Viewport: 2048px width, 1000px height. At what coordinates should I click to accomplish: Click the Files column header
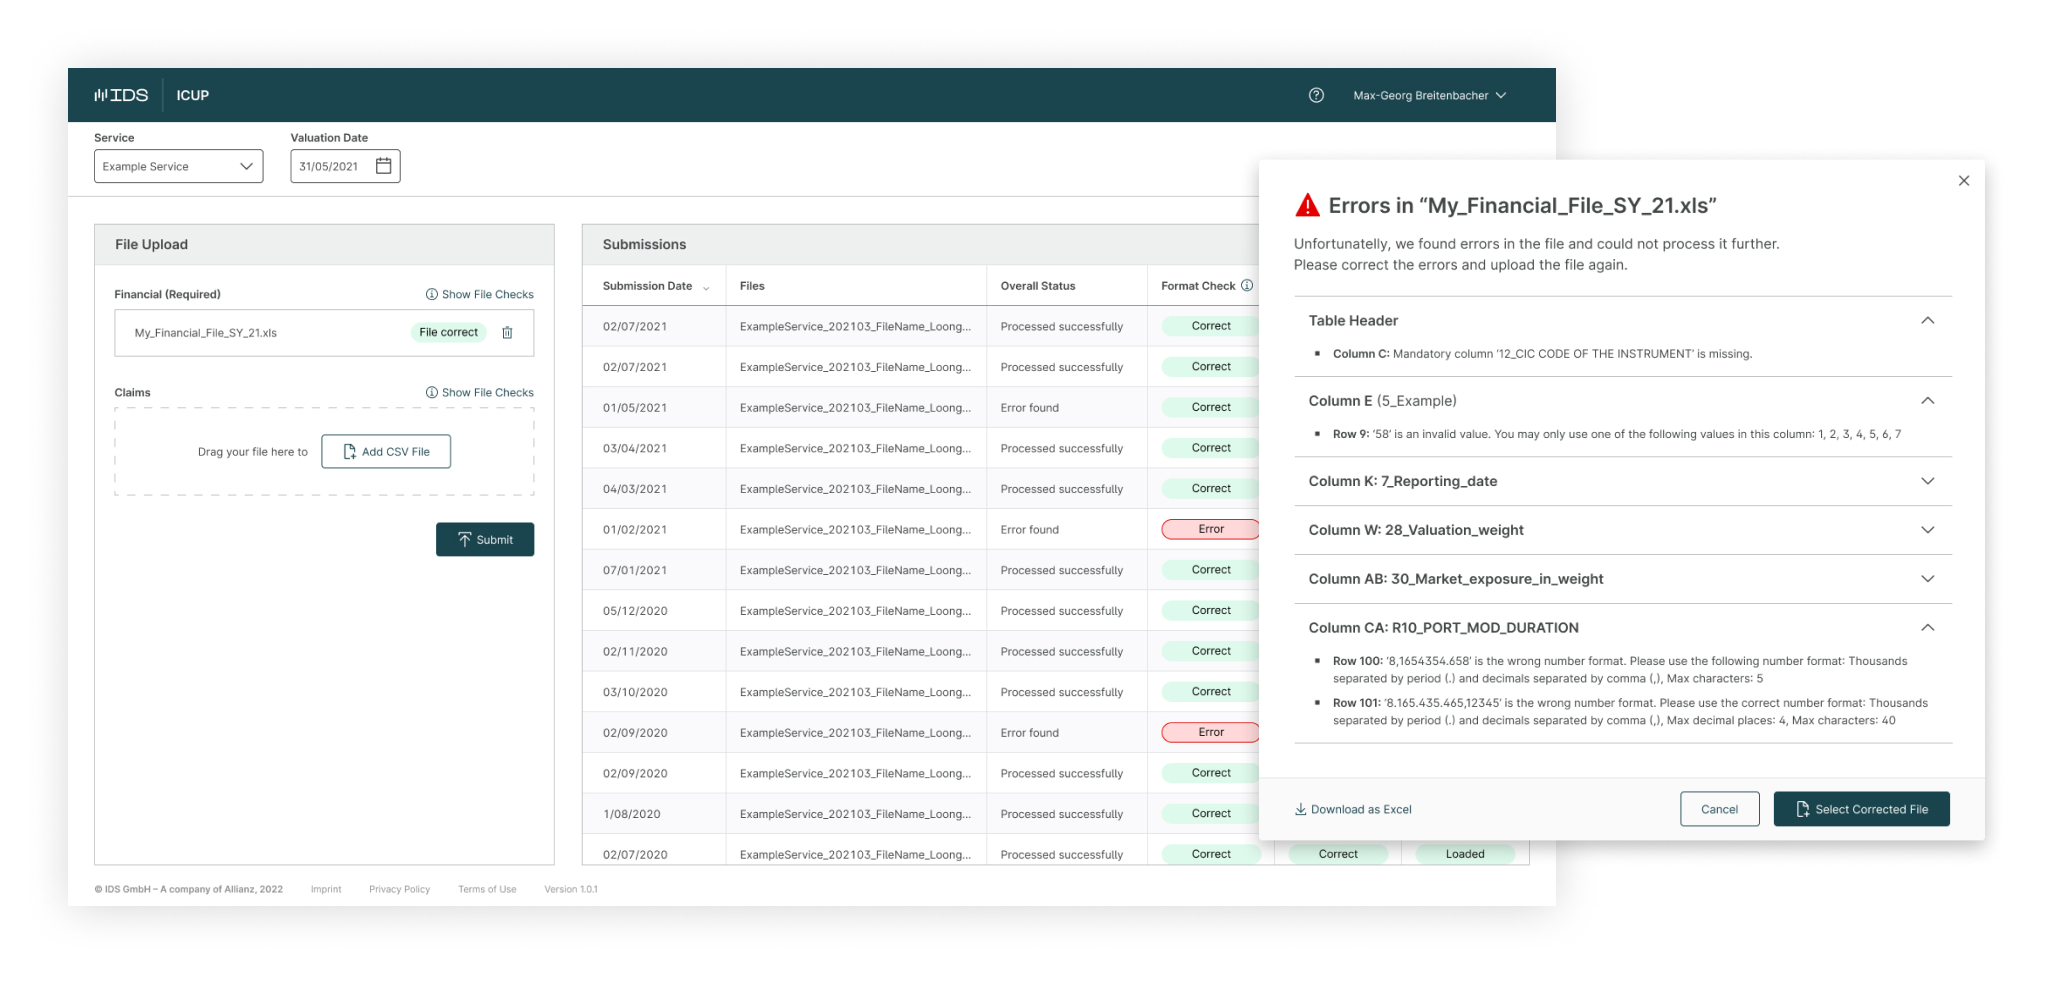(752, 286)
